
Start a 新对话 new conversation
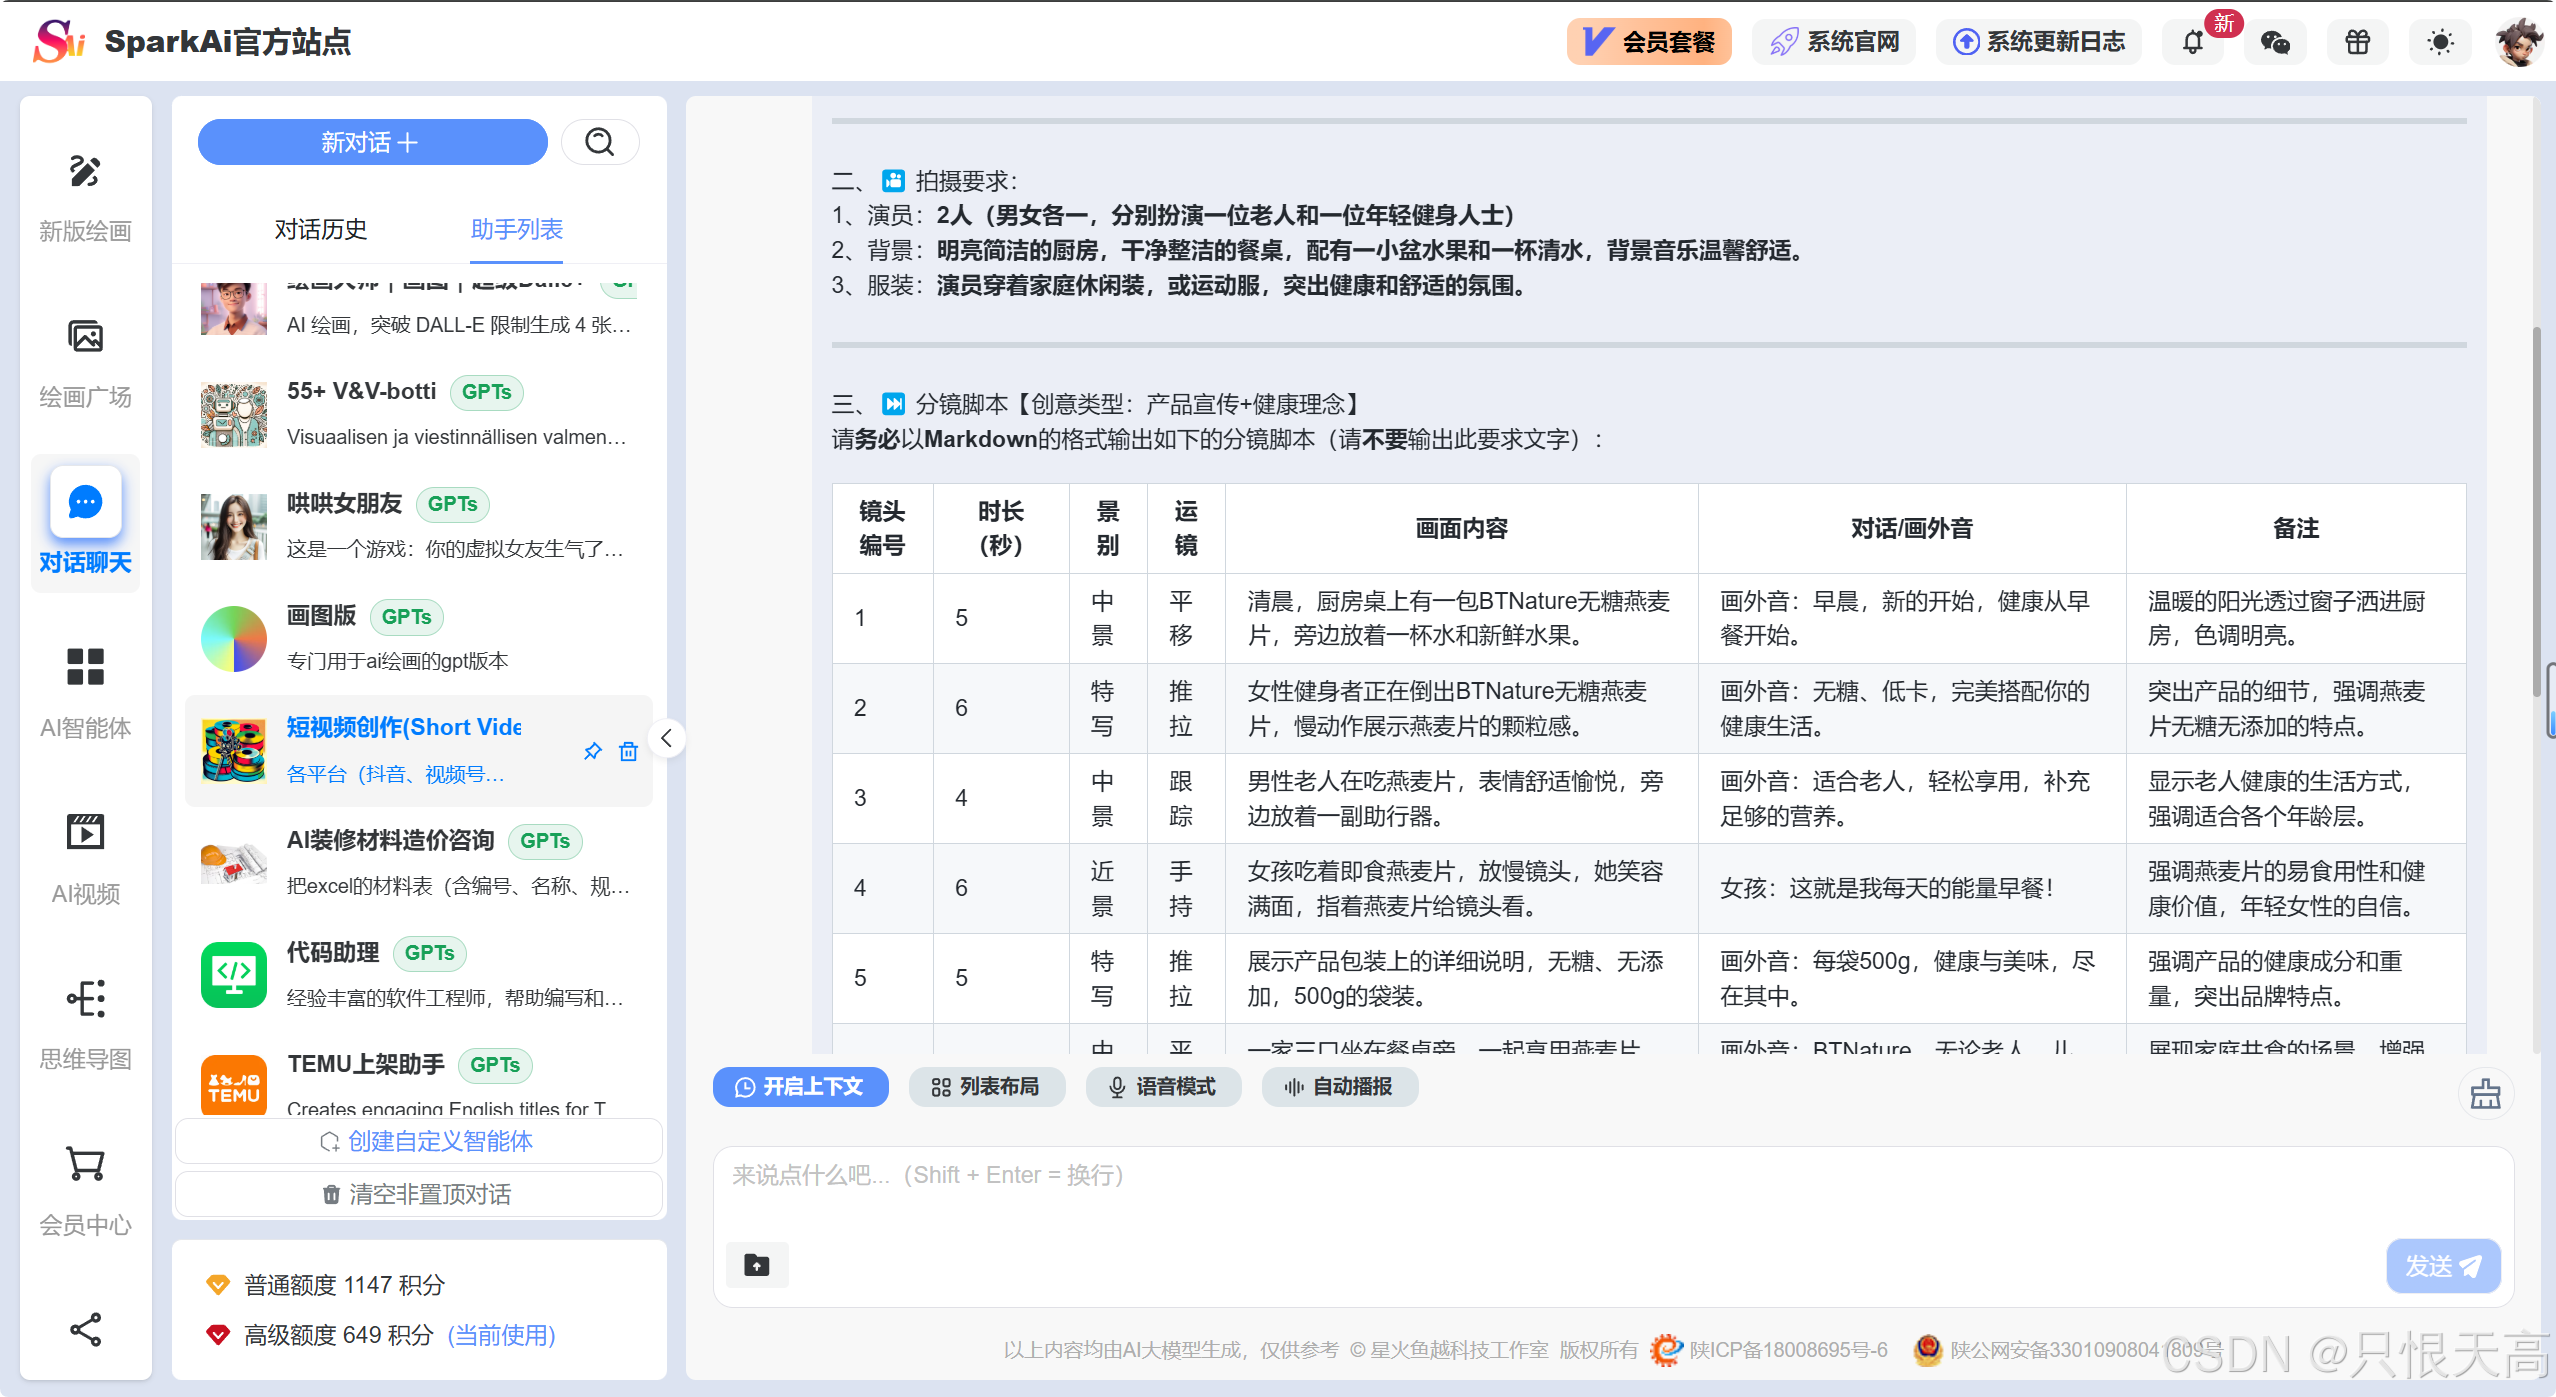click(372, 142)
